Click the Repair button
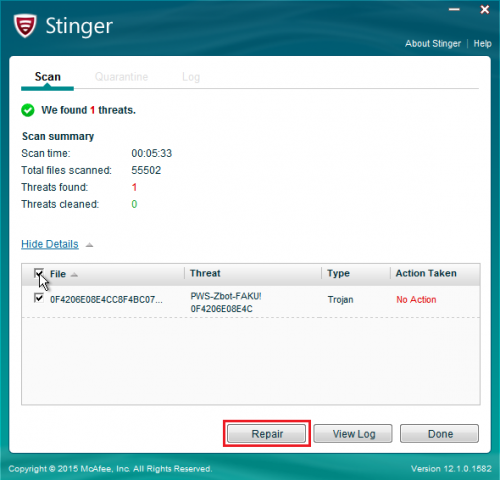The width and height of the screenshot is (500, 480). point(267,434)
